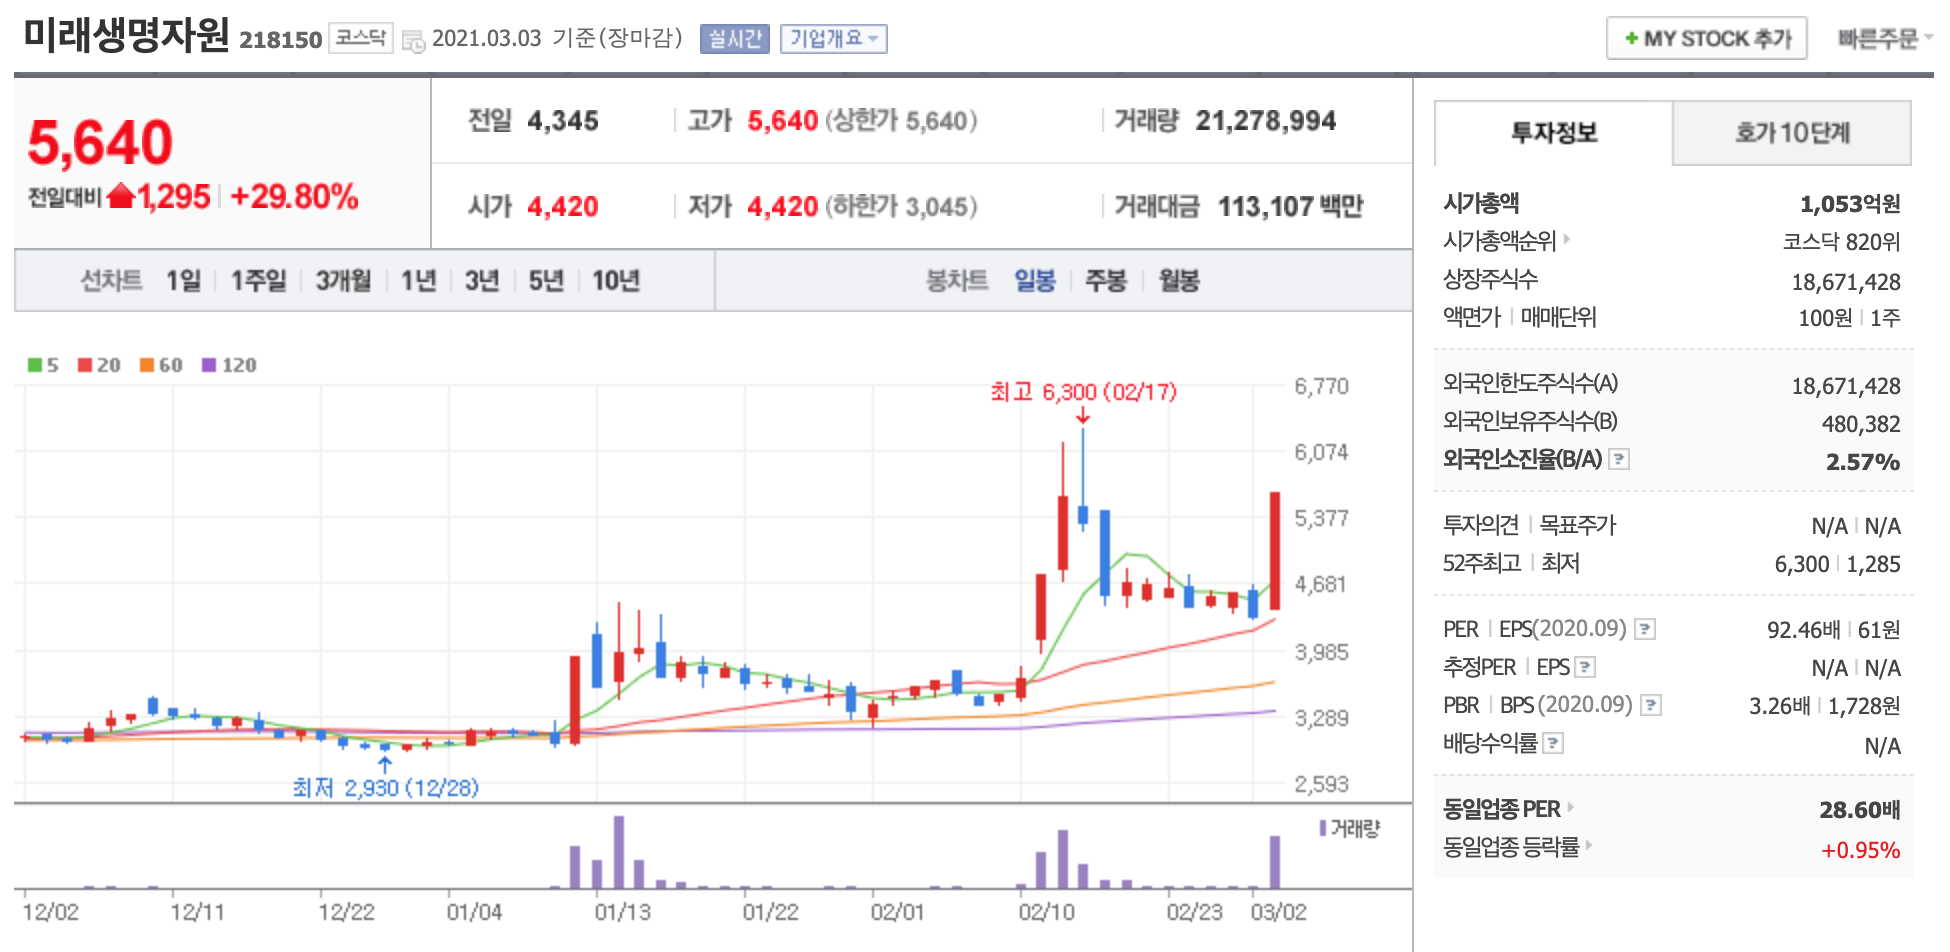
Task: Click the 거래대금 value 113,107 백만
Action: (x=1290, y=207)
